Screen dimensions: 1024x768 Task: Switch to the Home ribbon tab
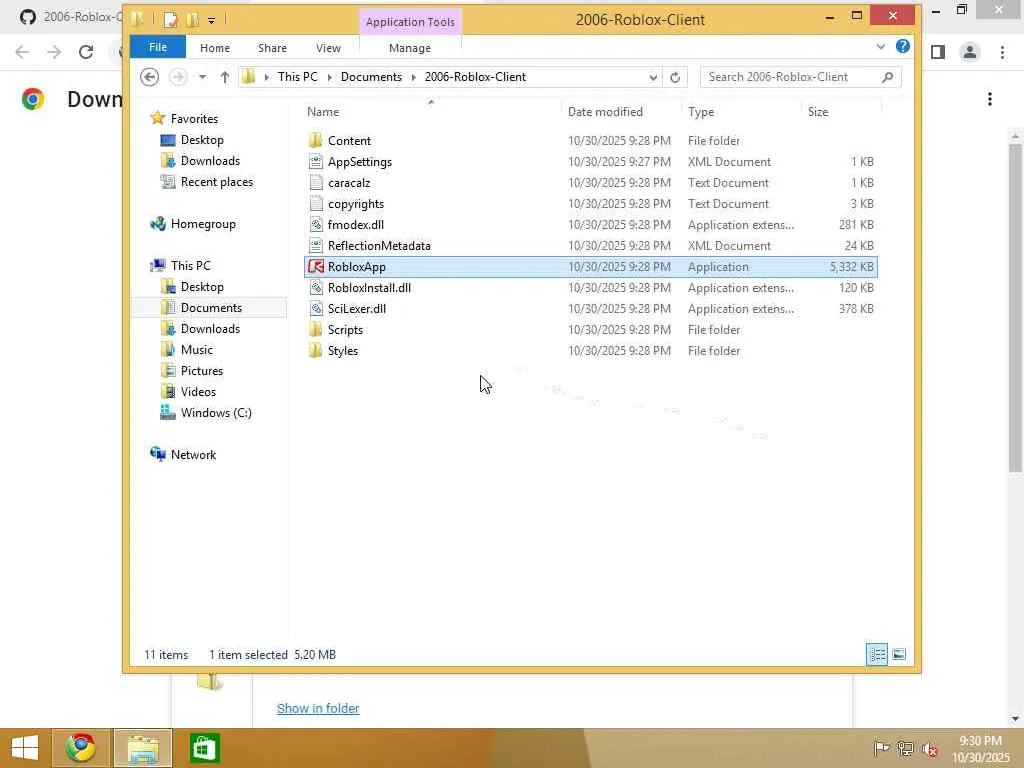[215, 48]
